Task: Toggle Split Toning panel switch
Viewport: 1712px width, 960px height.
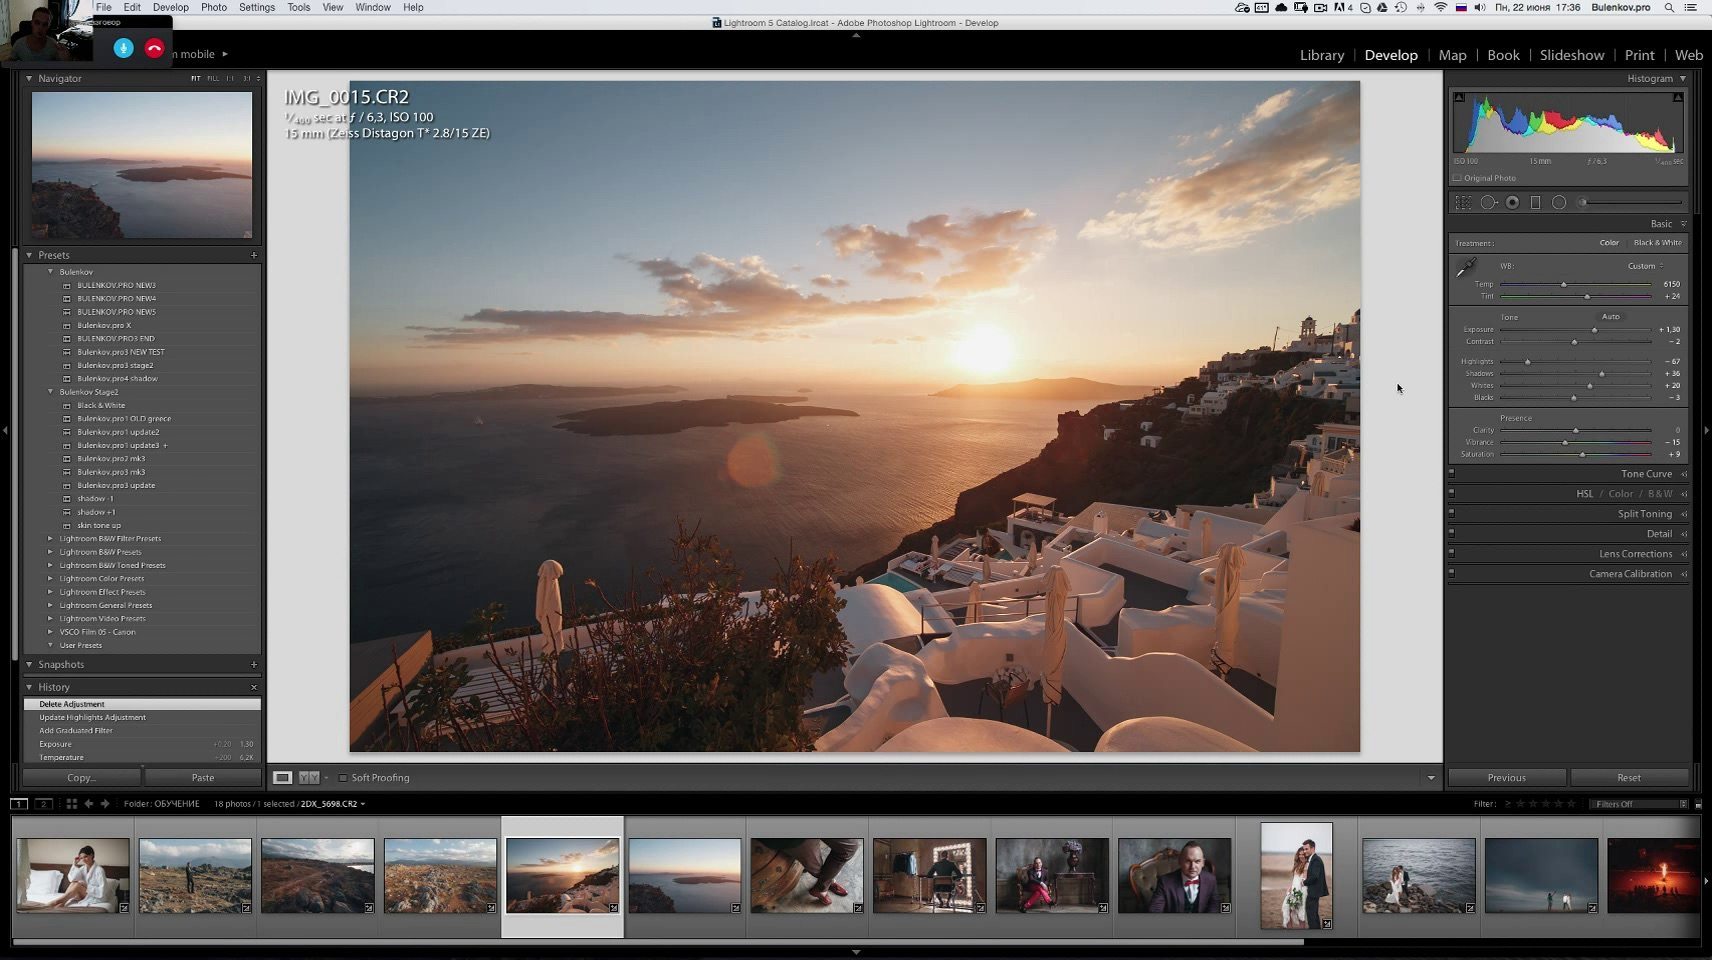Action: point(1452,513)
